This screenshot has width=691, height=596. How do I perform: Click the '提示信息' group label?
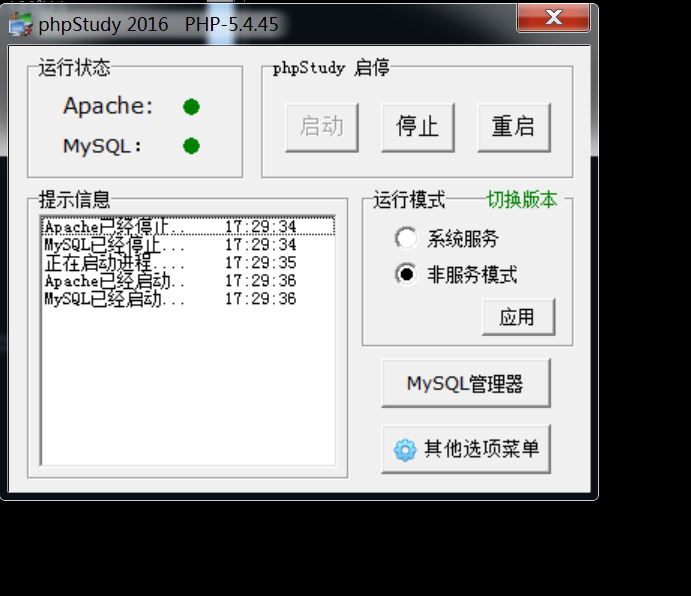click(74, 200)
